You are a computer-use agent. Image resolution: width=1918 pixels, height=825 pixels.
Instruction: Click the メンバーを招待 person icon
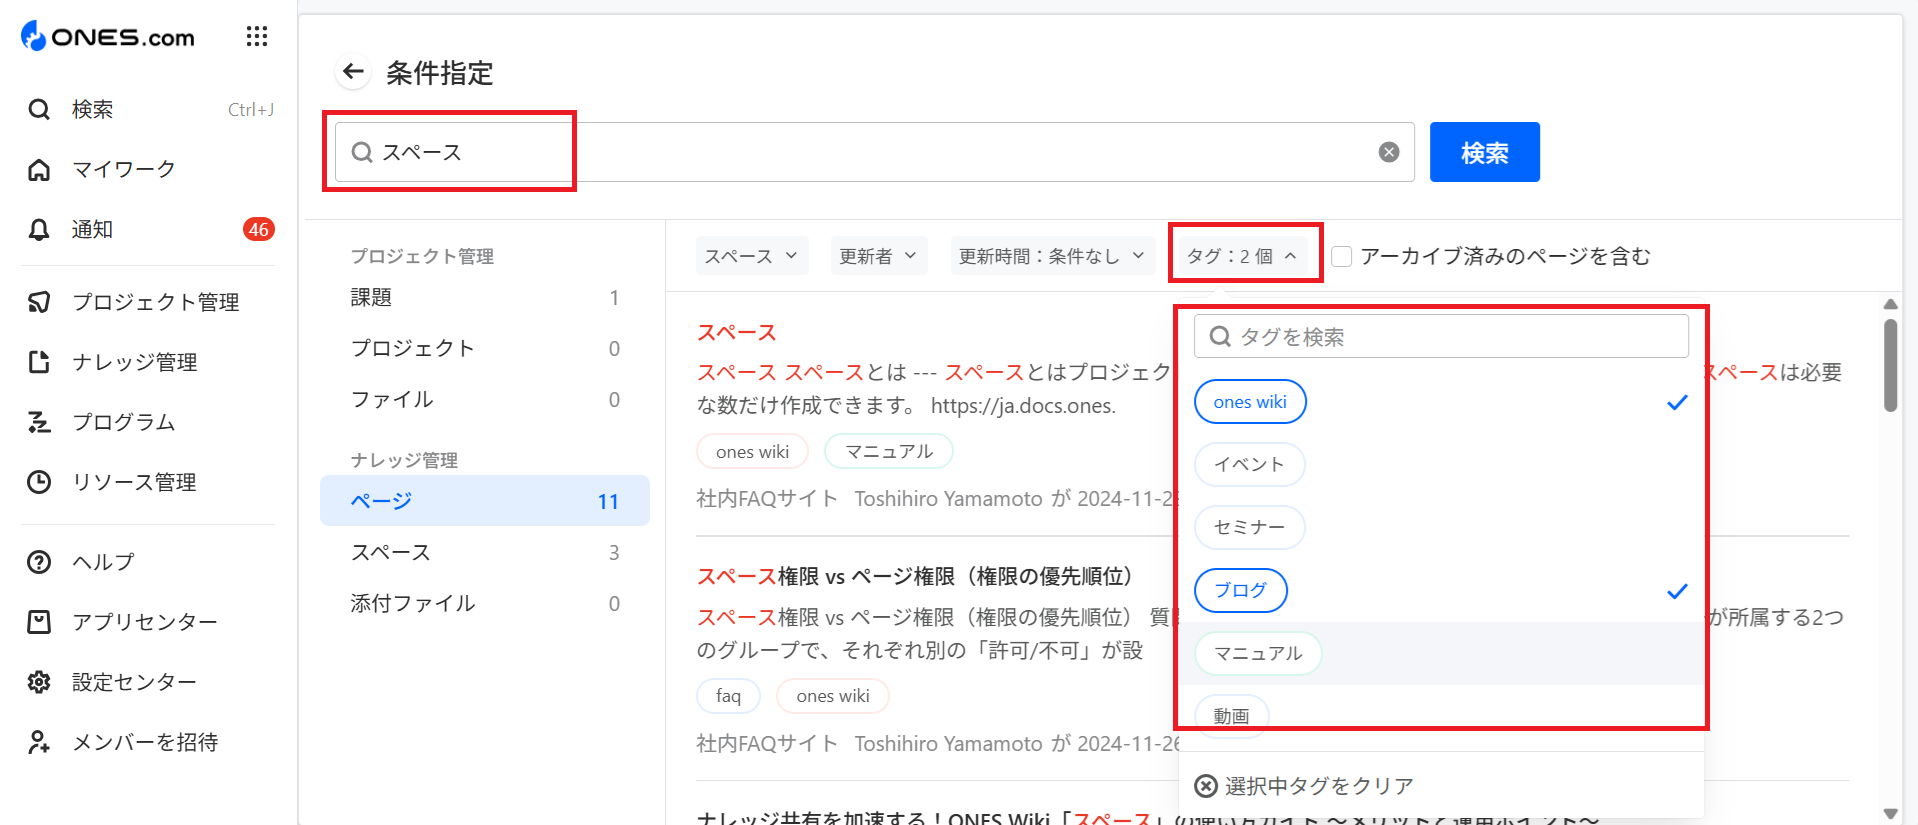tap(39, 742)
